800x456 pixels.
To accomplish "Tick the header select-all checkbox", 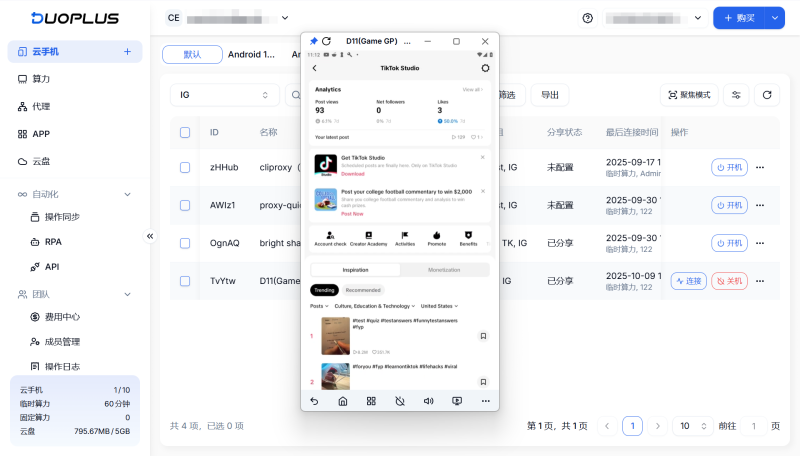I will [x=185, y=132].
